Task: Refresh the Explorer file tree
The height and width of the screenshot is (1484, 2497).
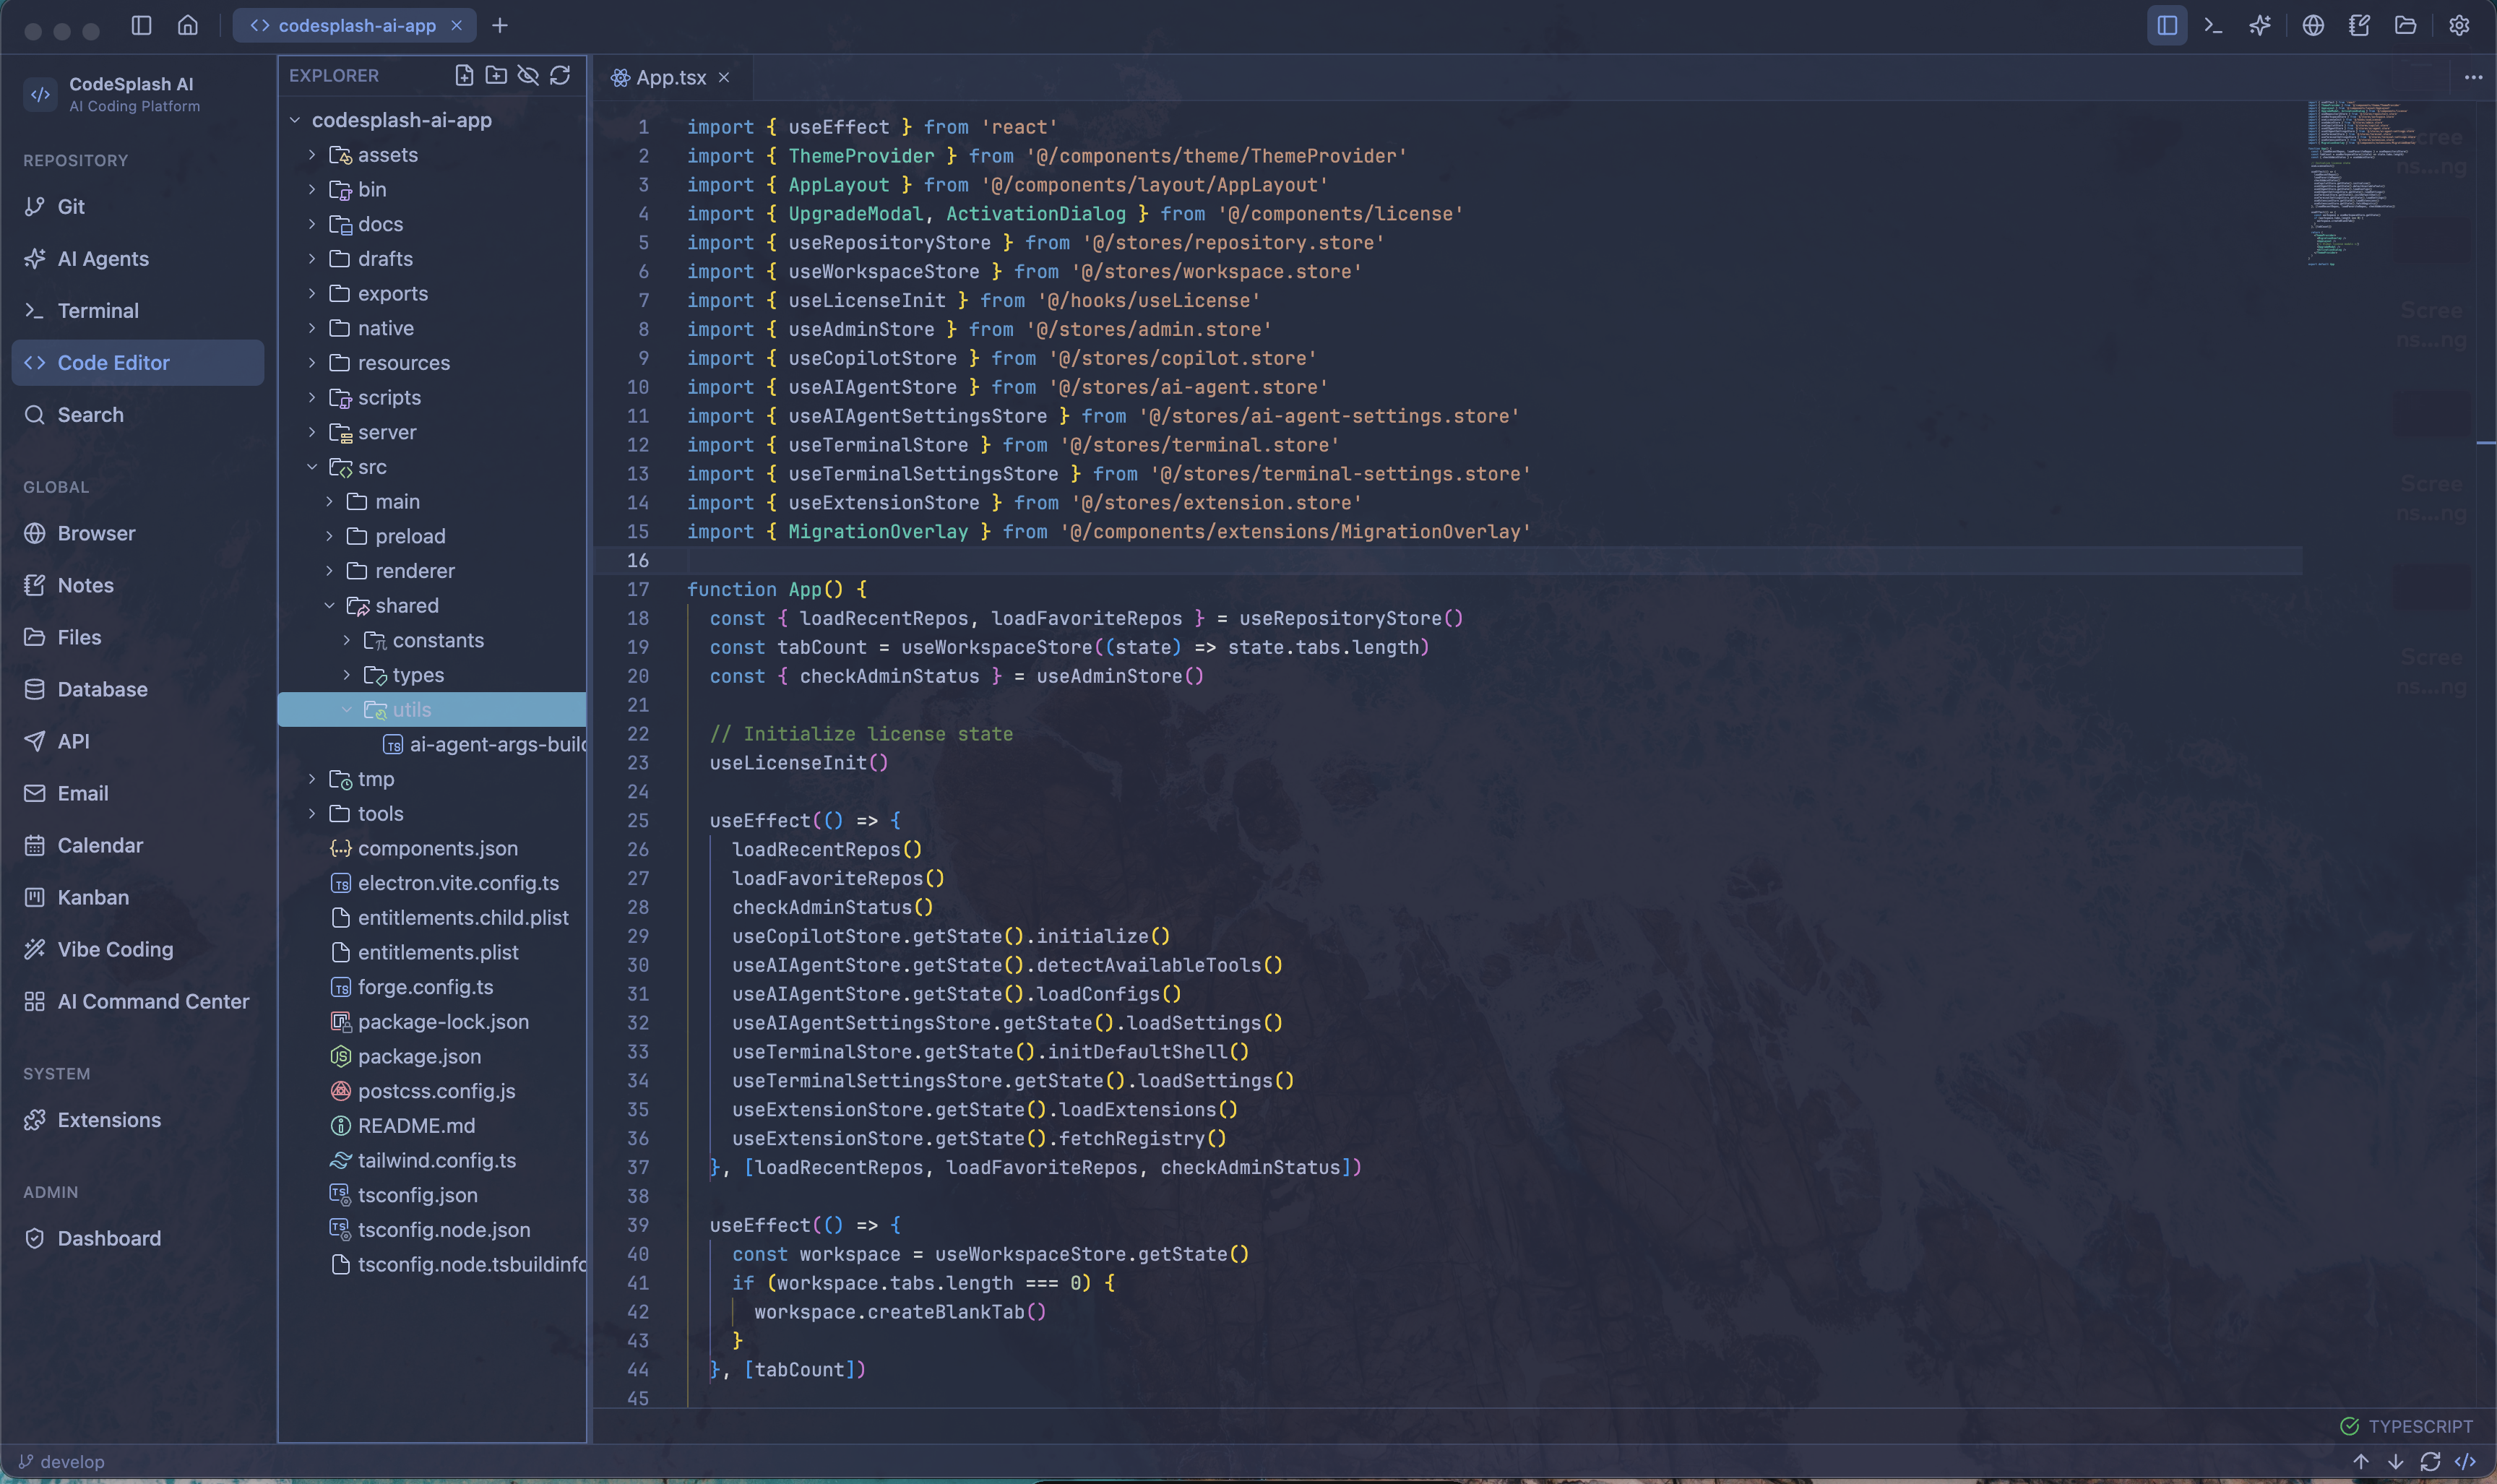Action: (x=561, y=75)
